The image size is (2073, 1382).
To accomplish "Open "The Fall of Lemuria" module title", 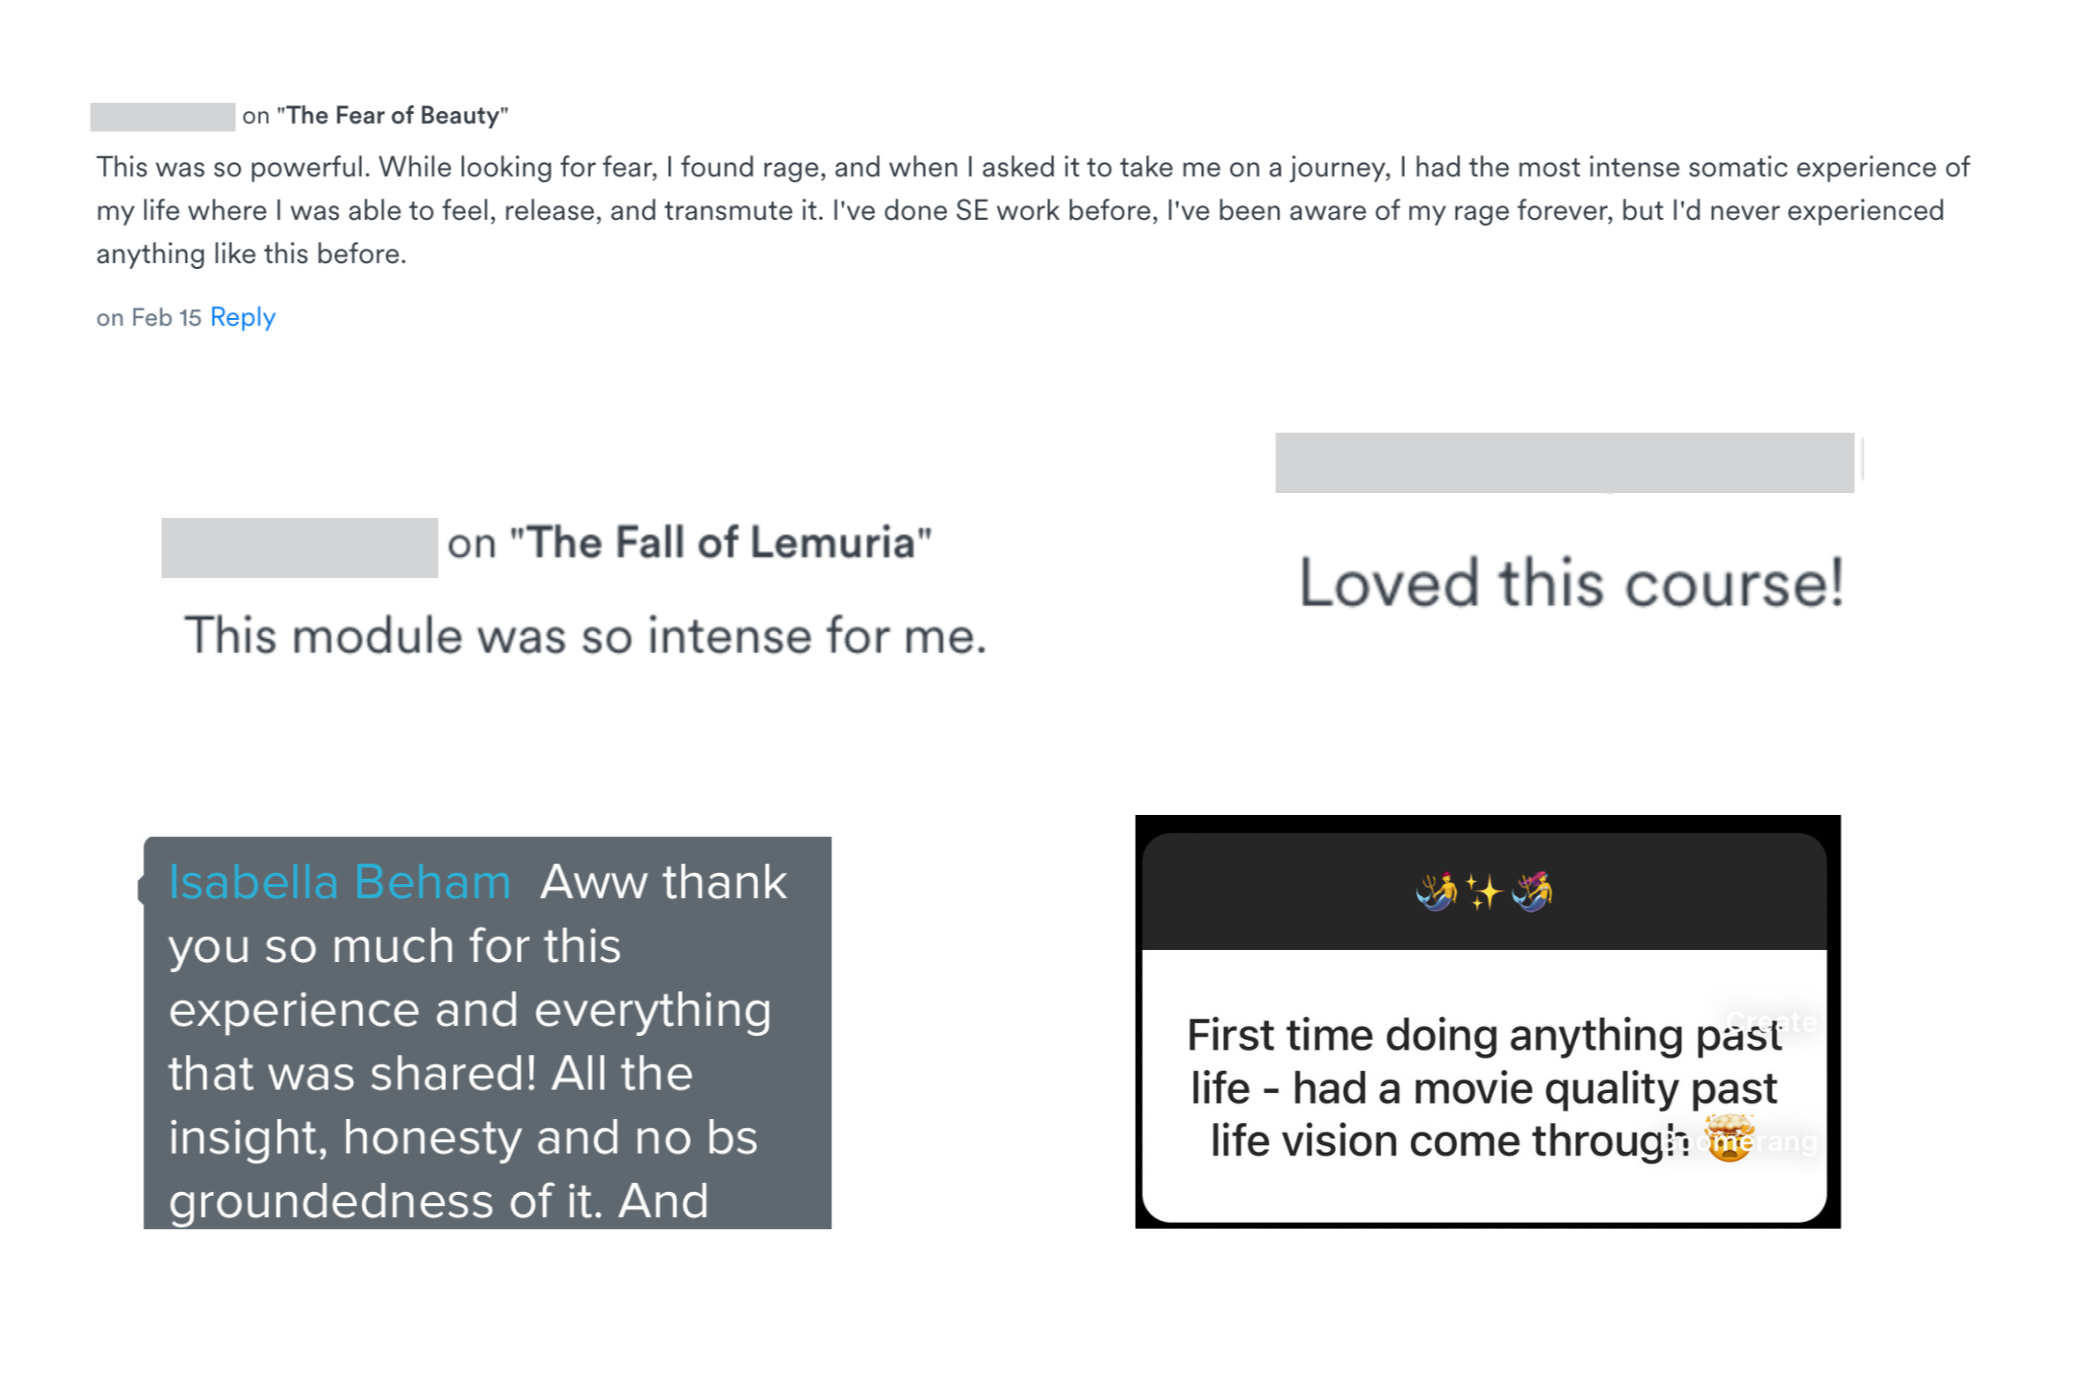I will (720, 543).
